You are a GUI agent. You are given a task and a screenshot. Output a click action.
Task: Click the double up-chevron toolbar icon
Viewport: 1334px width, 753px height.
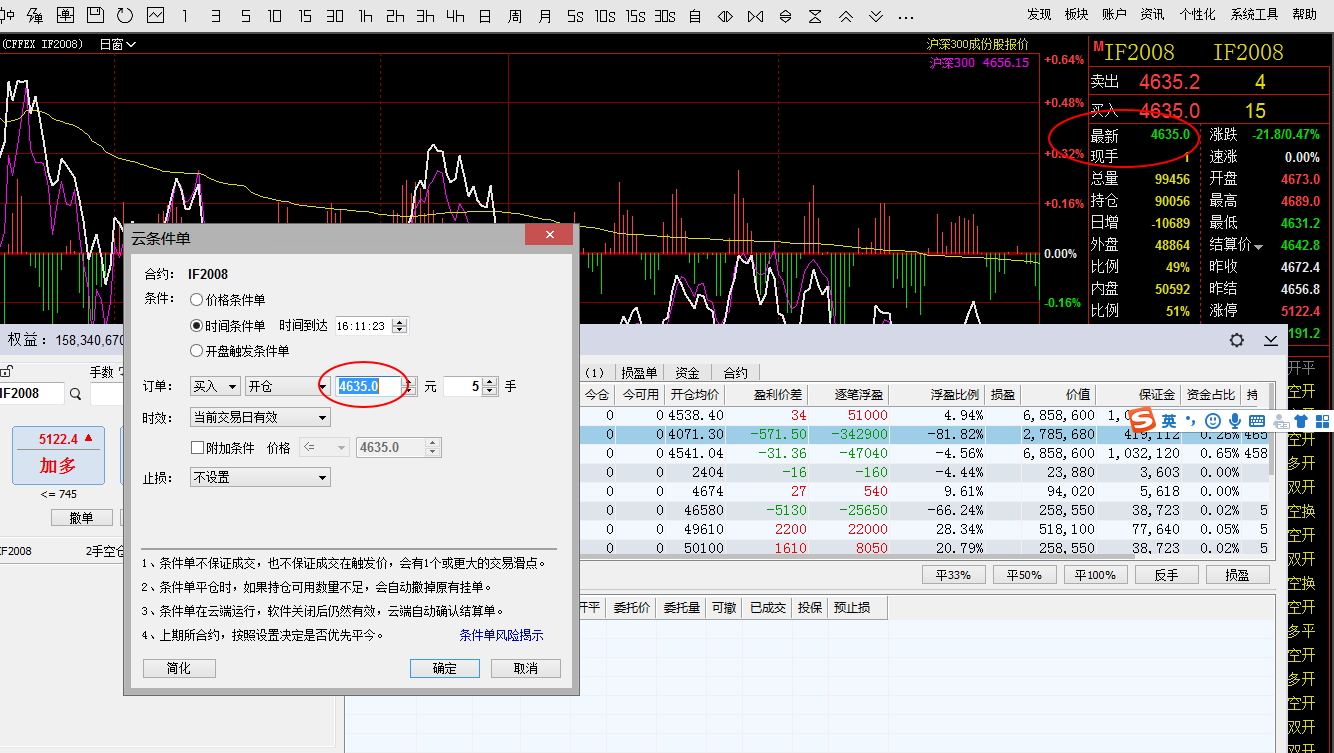coord(846,16)
